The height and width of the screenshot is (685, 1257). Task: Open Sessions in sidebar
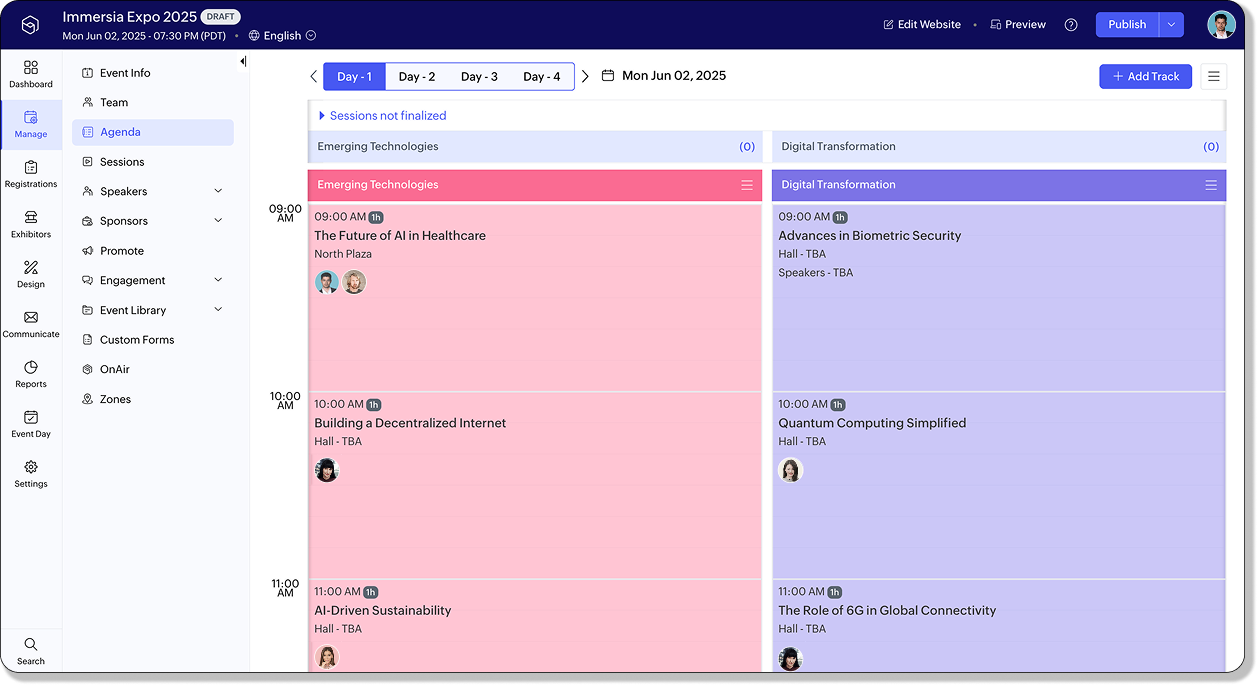click(x=153, y=162)
